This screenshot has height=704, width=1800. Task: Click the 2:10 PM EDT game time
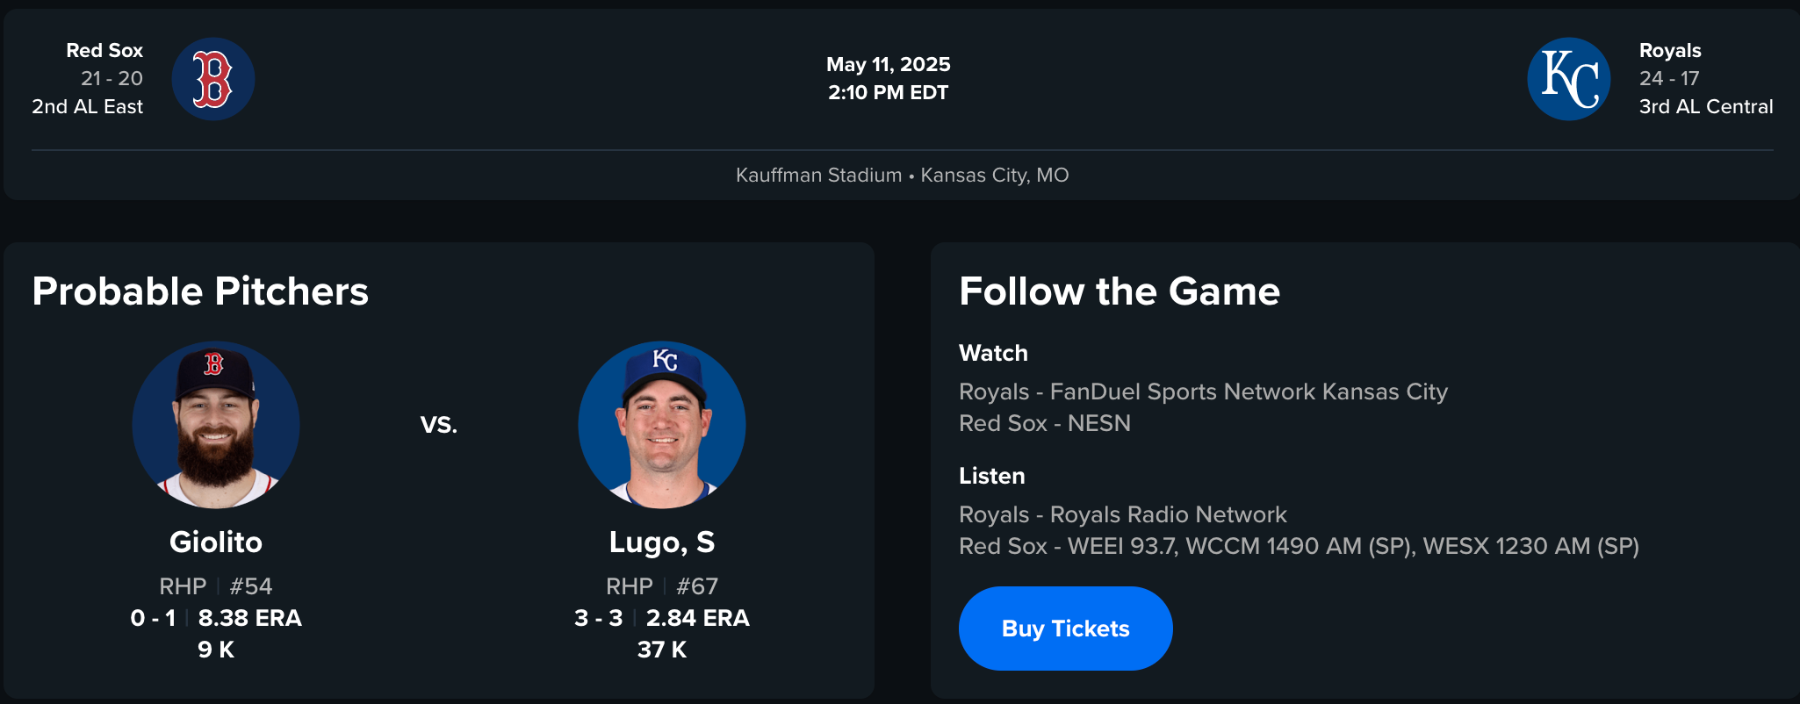point(888,92)
